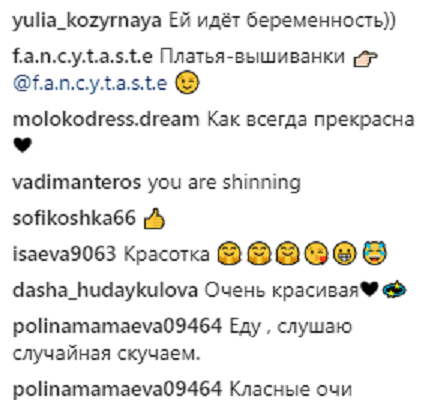Open the f.a.n.c.y.t.a.s.t.e commenter username
Screen dimensions: 432x400
pyautogui.click(x=83, y=57)
